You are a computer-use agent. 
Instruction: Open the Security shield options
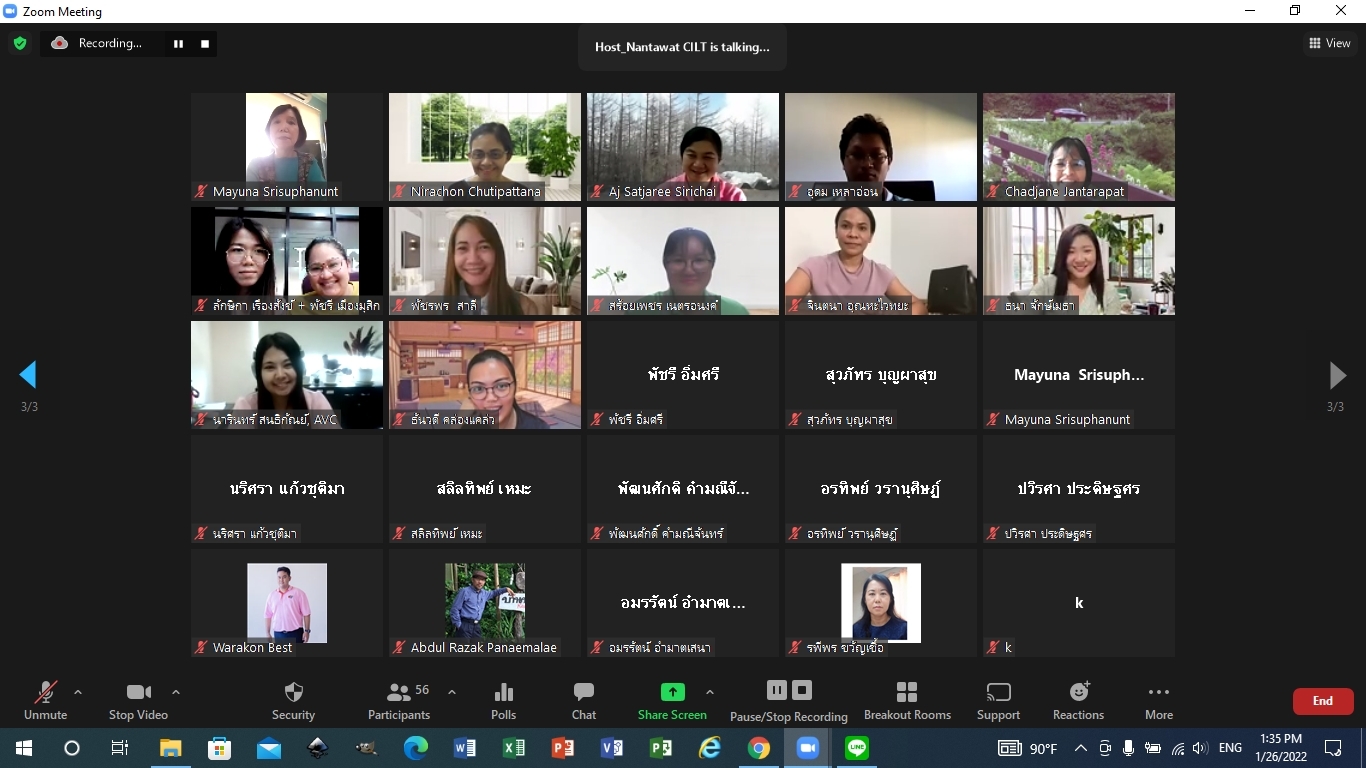coord(293,700)
